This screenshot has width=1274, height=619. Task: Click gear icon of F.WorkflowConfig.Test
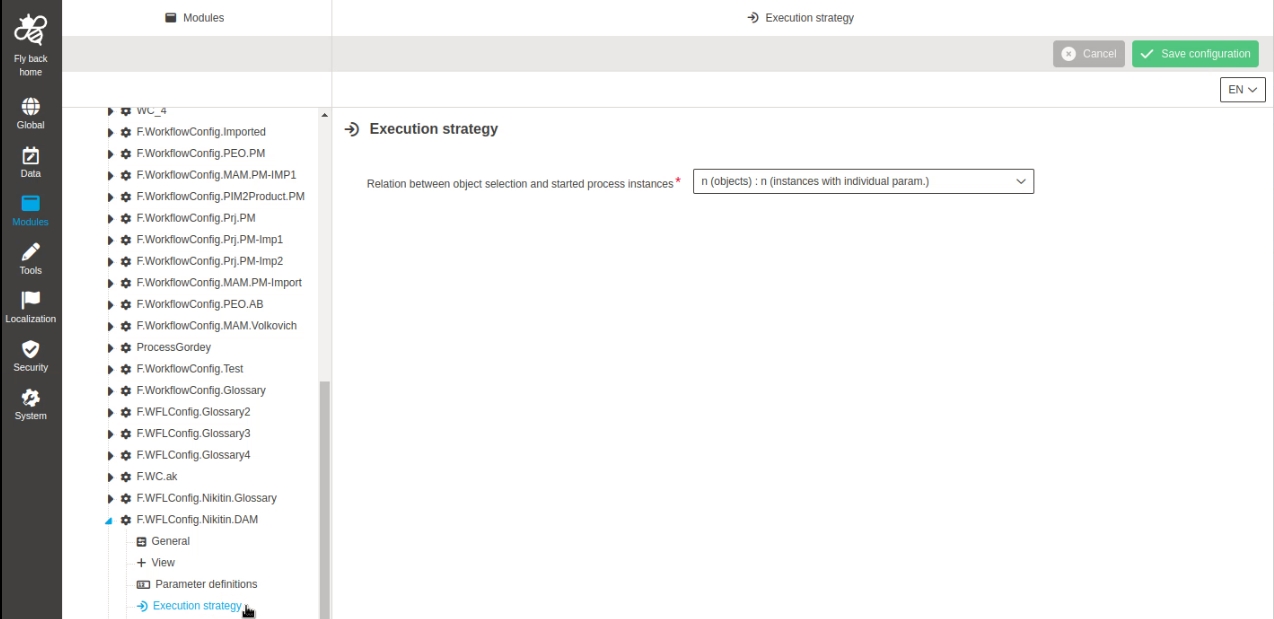pos(126,369)
